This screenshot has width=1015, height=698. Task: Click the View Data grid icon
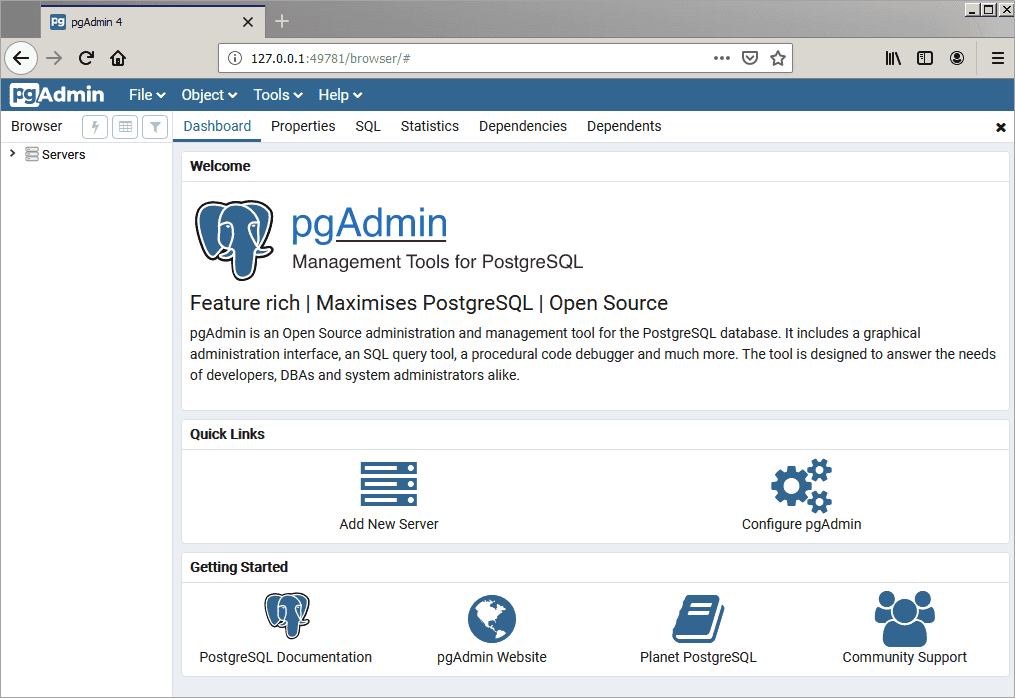pos(124,127)
